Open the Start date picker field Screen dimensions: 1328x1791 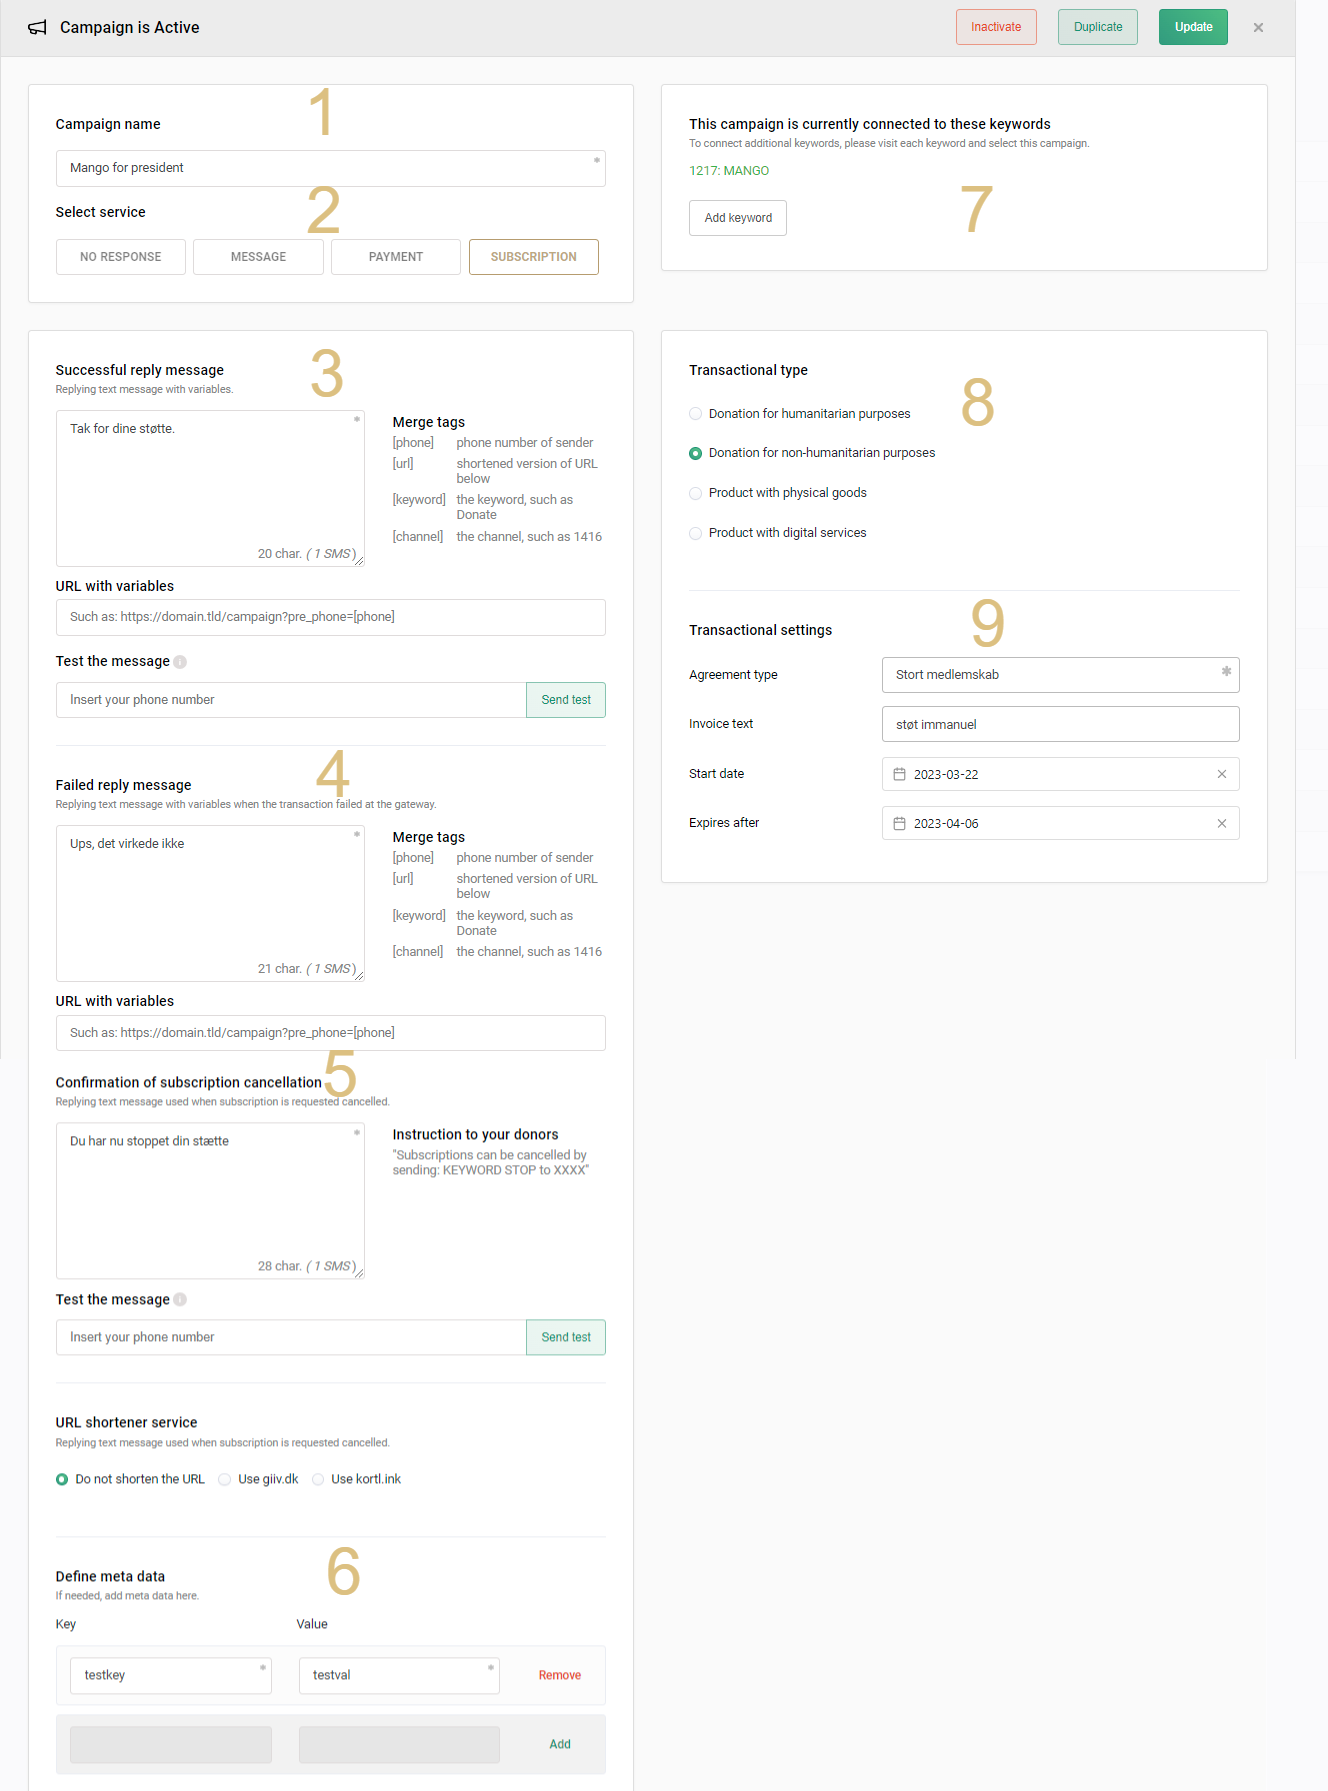(1060, 774)
